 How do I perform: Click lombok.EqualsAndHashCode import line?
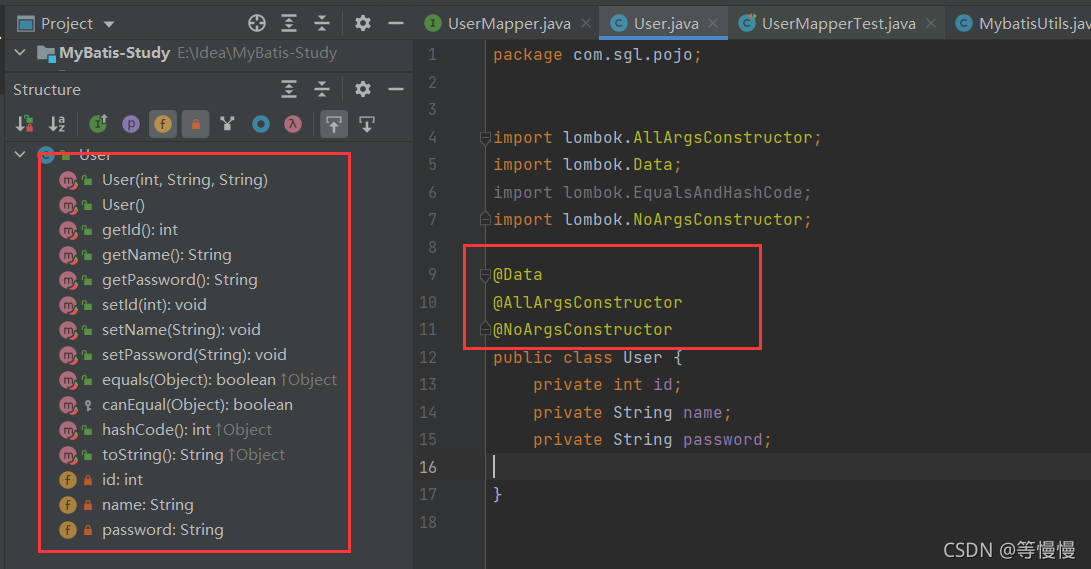[x=652, y=193]
